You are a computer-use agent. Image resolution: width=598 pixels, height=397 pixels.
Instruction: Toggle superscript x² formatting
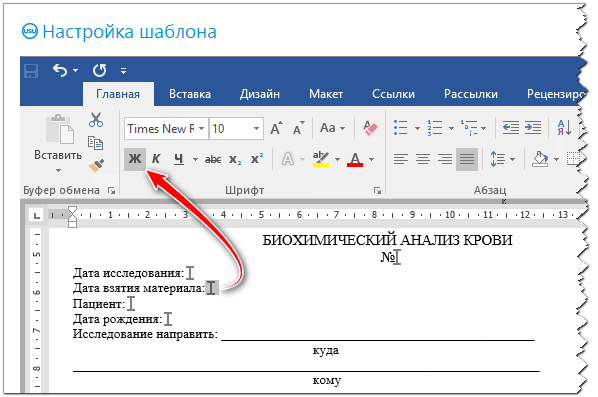click(x=257, y=159)
